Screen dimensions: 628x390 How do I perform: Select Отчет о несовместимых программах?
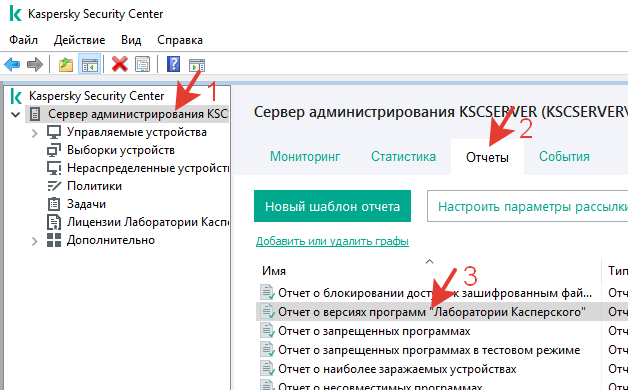point(380,386)
